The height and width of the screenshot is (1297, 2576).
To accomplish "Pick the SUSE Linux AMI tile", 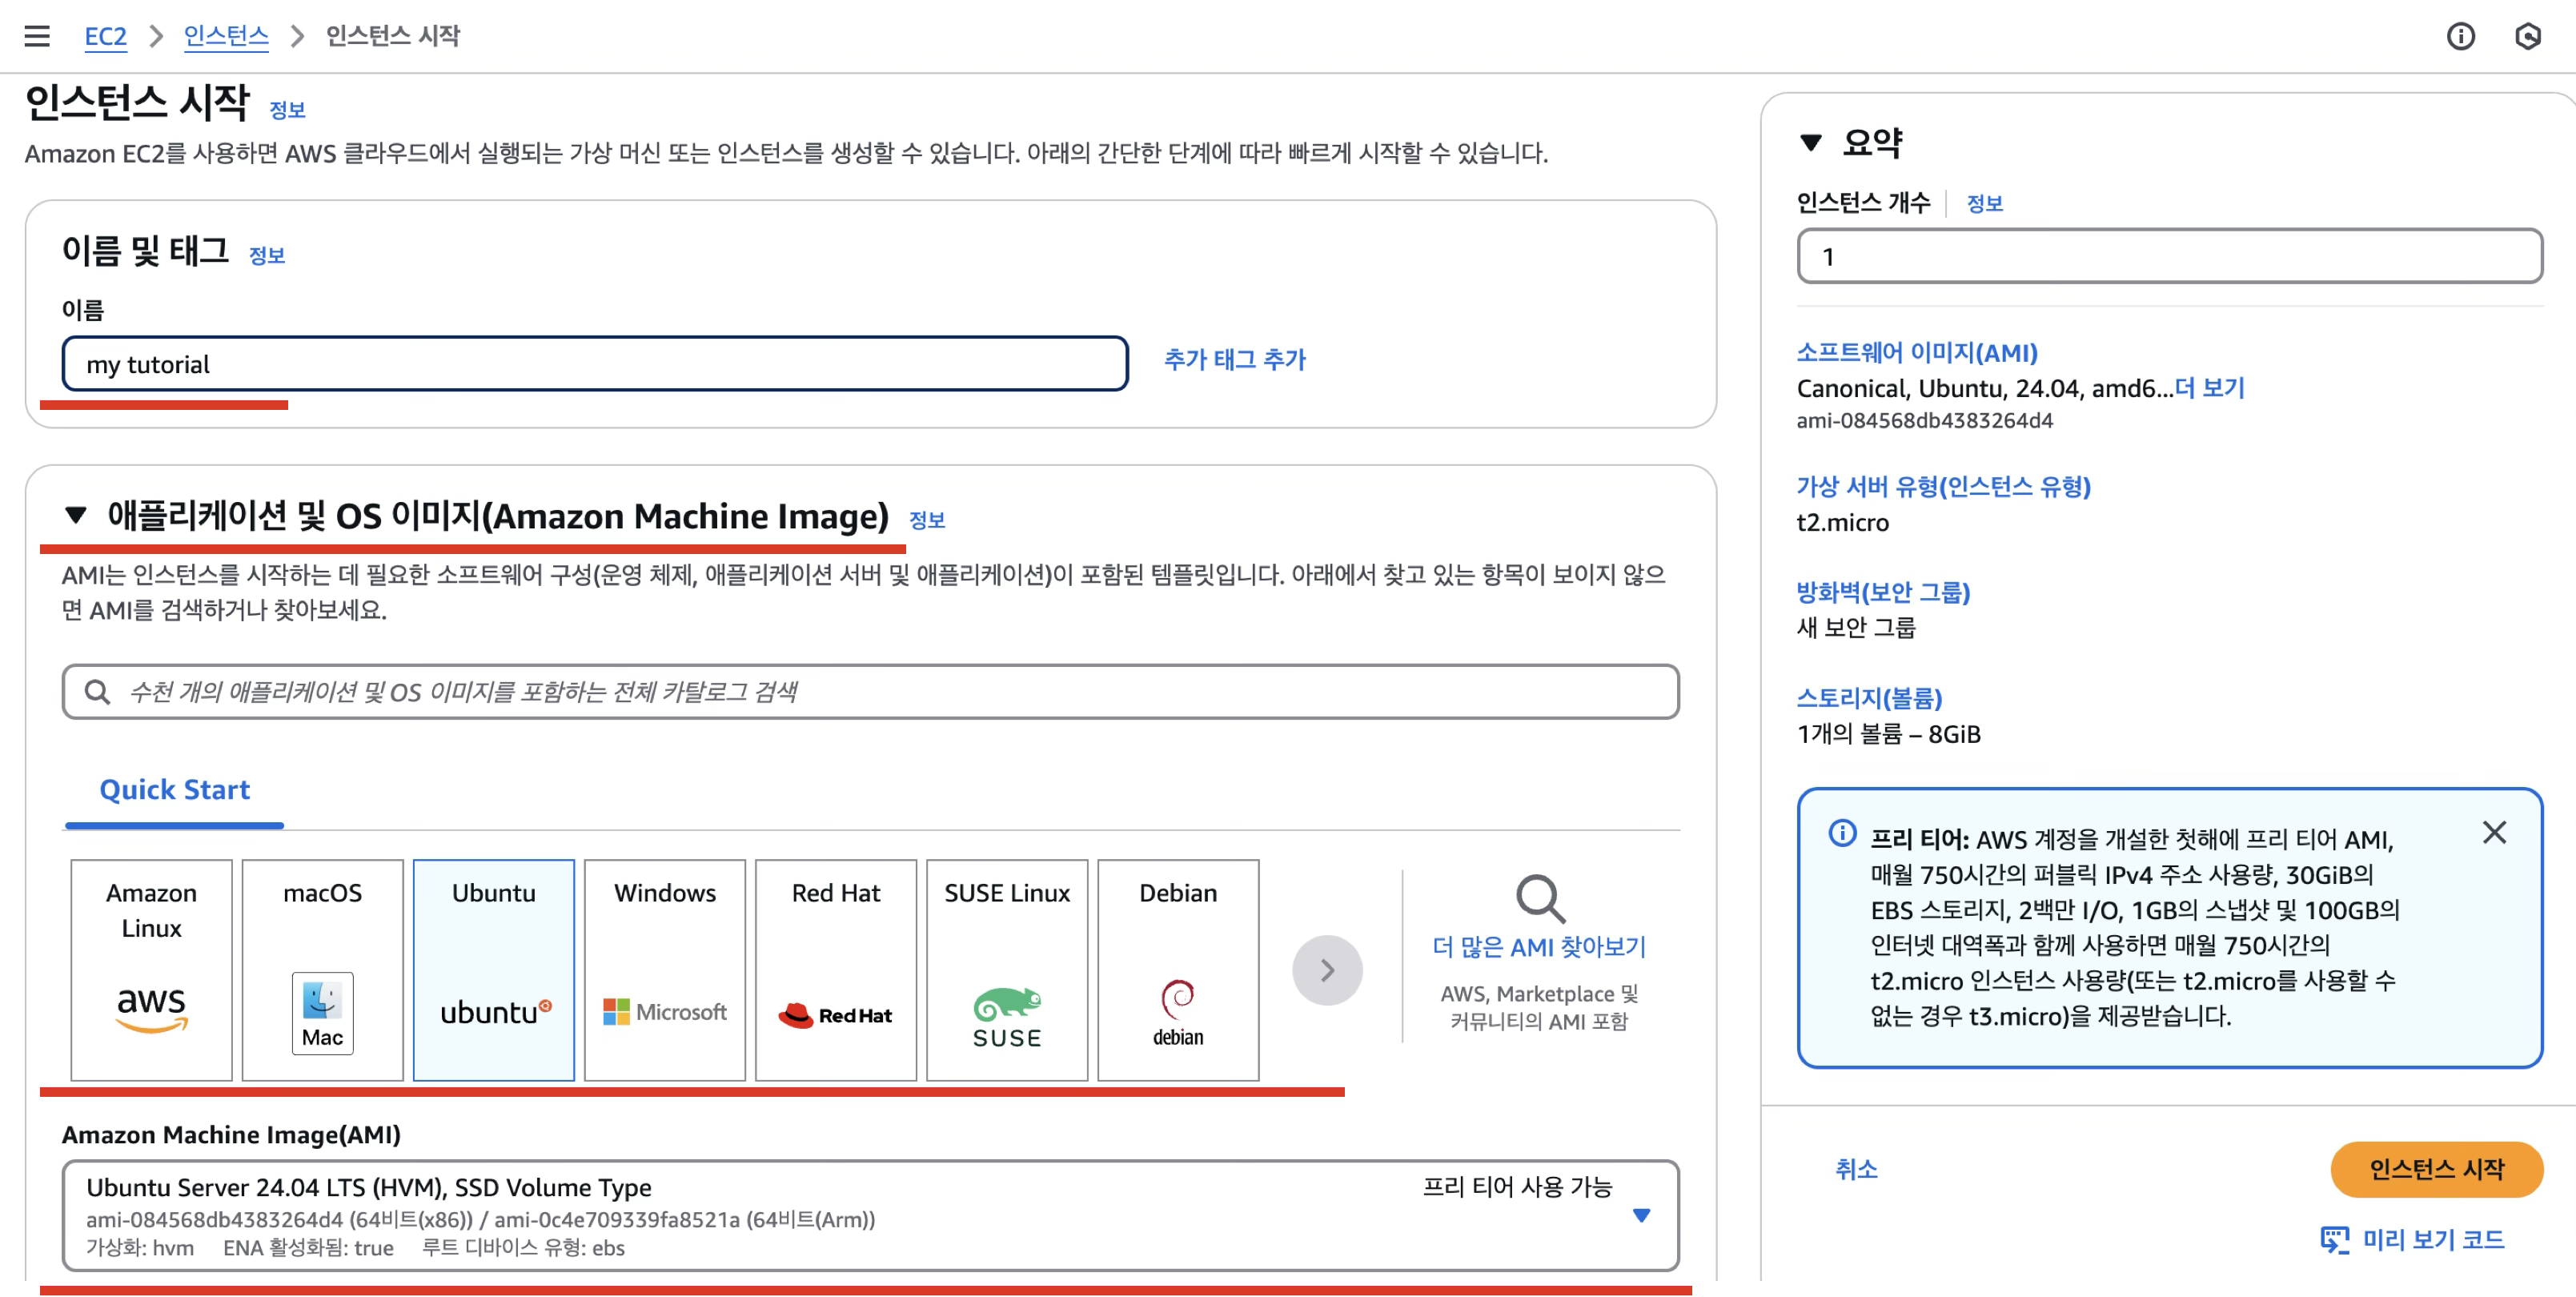I will coord(1006,968).
